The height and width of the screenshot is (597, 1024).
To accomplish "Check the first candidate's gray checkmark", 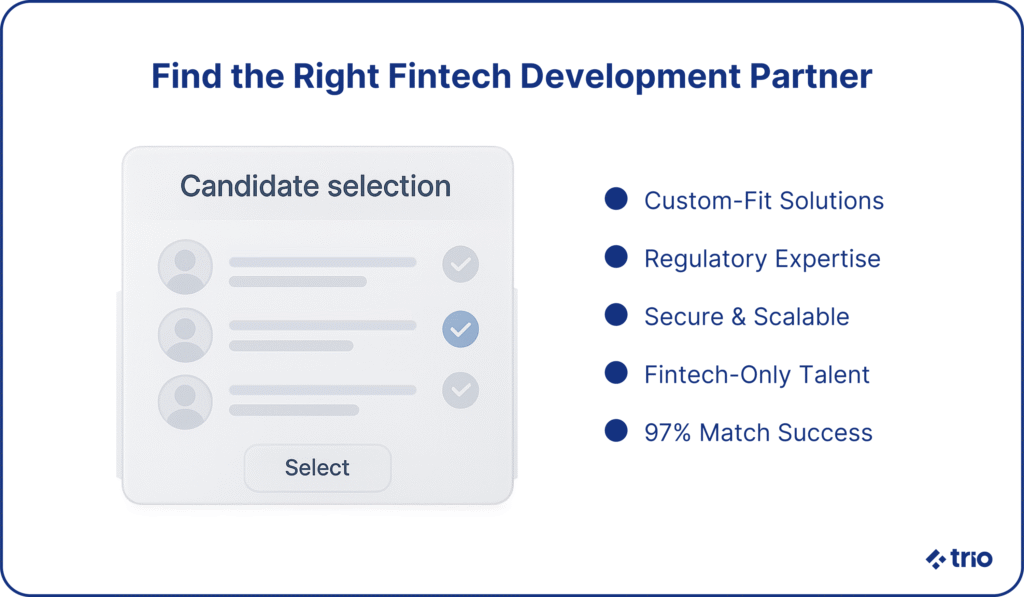I will point(460,264).
